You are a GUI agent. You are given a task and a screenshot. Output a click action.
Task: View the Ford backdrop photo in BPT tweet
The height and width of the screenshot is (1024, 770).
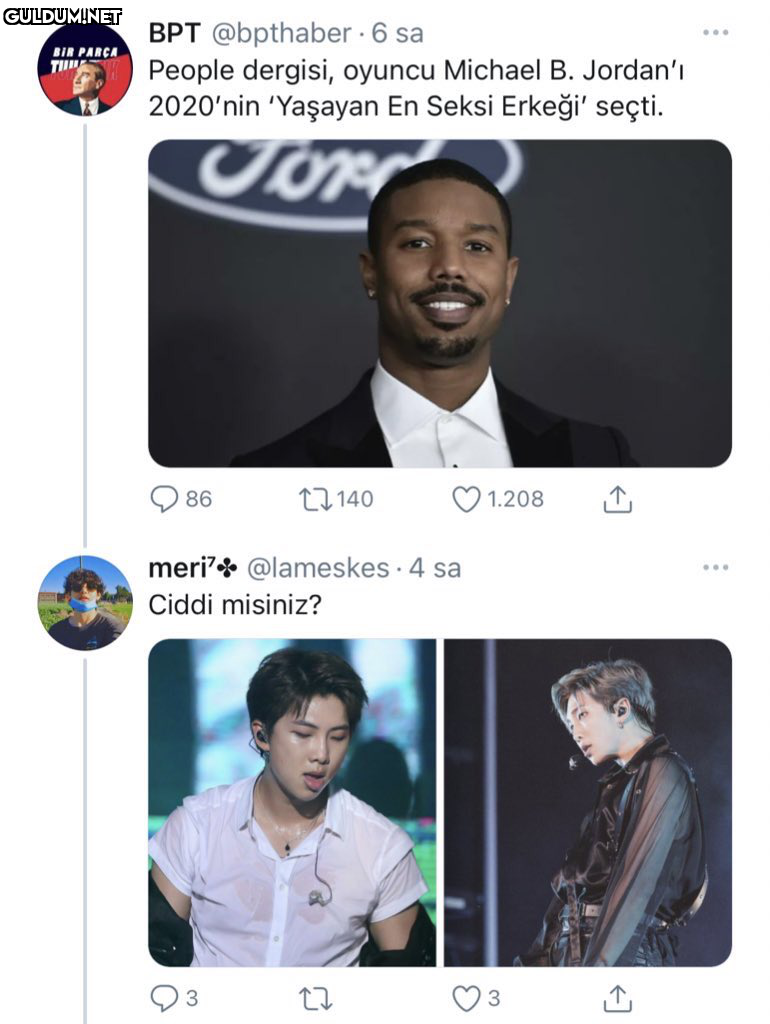point(440,303)
